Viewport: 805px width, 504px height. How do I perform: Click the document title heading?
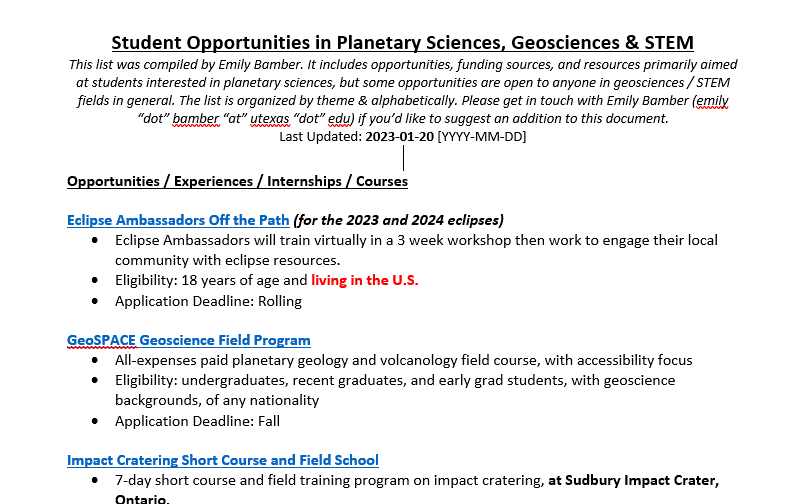coord(402,42)
